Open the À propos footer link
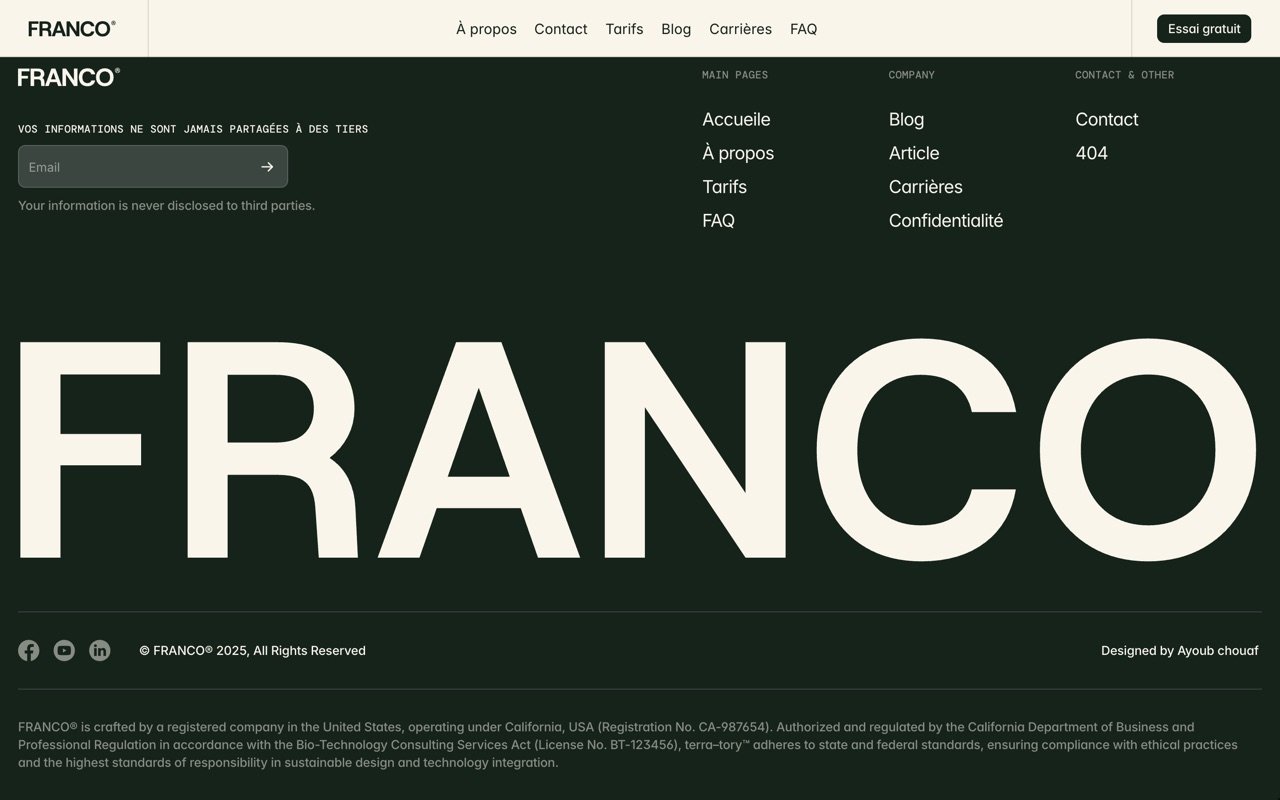 [738, 153]
